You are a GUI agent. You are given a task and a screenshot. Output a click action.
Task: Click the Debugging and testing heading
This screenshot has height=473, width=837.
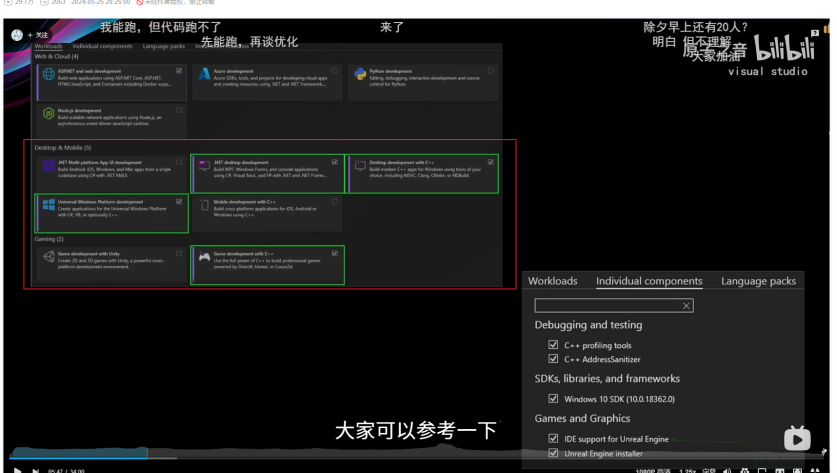(x=588, y=325)
